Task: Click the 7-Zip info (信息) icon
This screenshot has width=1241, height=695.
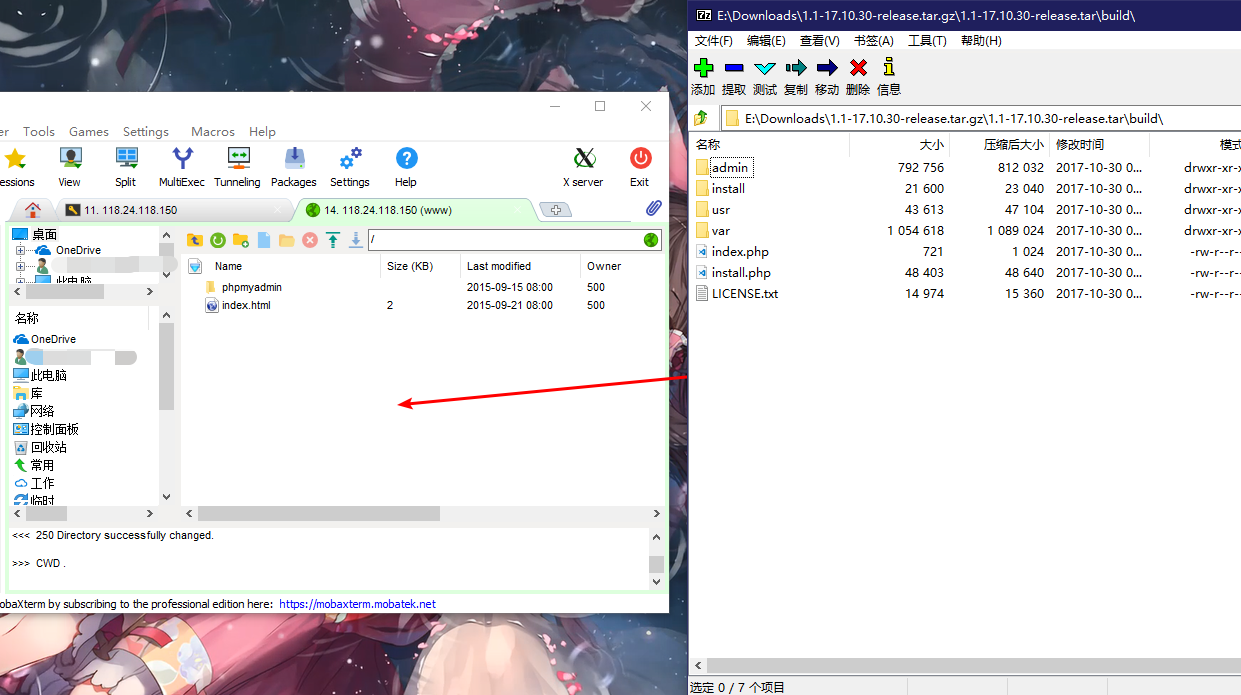Action: click(x=888, y=76)
